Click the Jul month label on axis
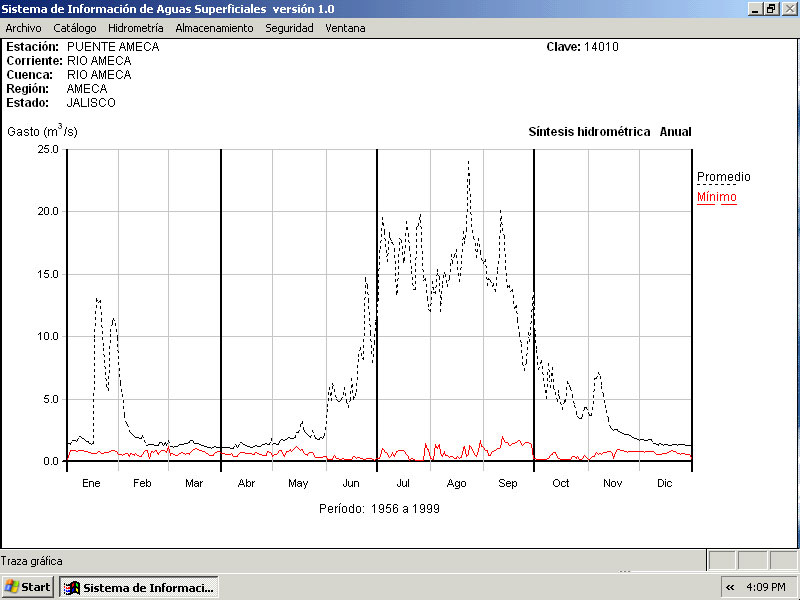Viewport: 800px width, 600px height. pos(403,483)
